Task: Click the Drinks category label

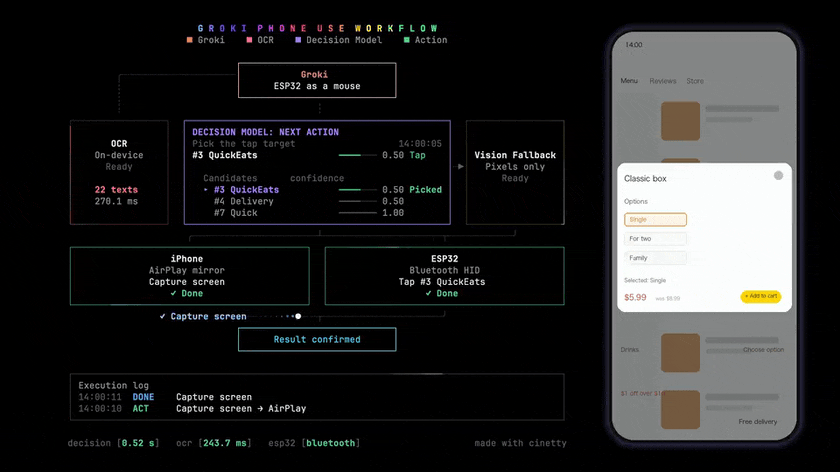Action: click(x=630, y=349)
